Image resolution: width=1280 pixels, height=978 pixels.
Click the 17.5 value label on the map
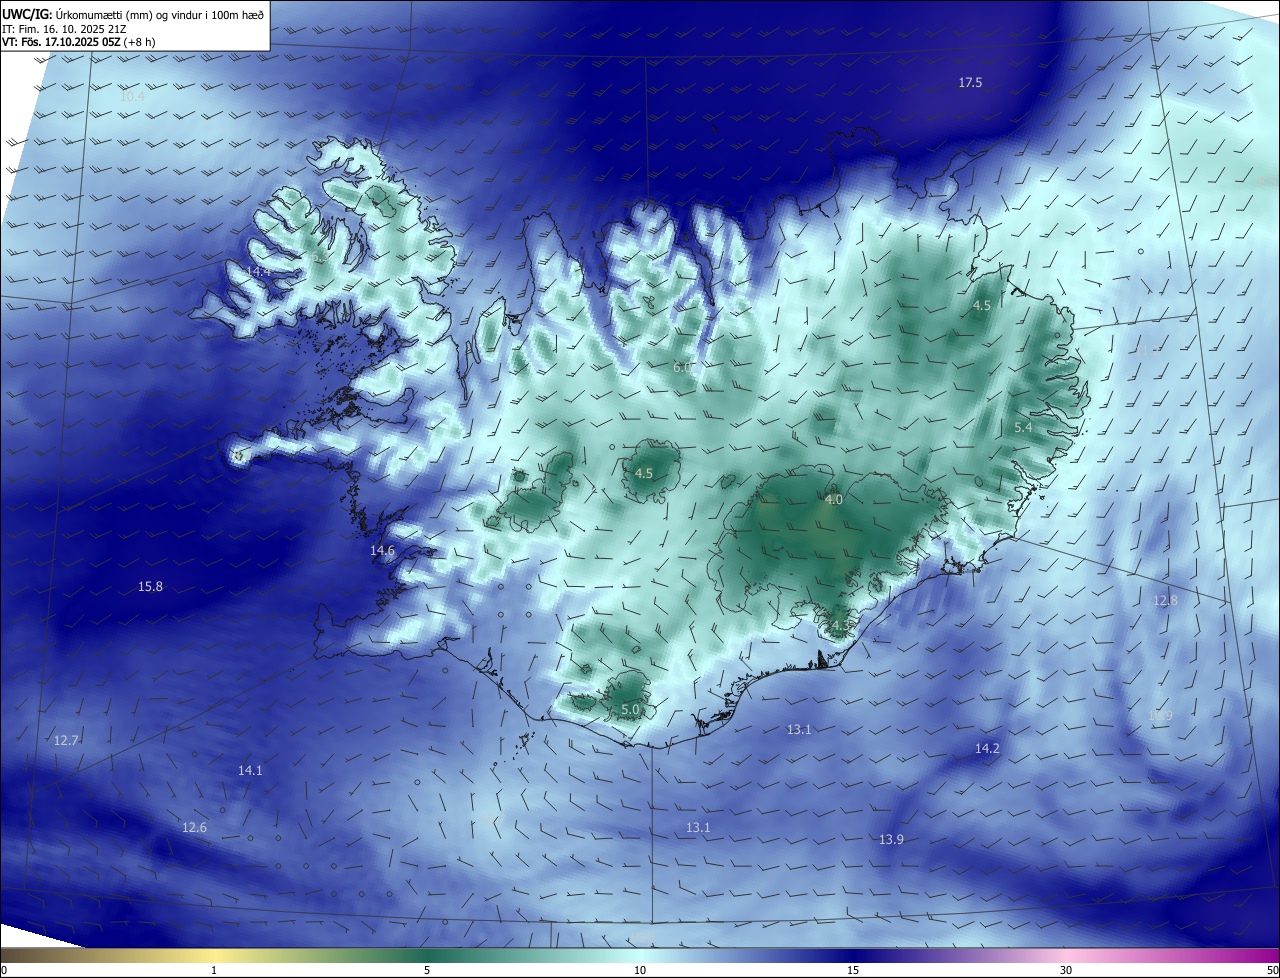click(x=970, y=83)
